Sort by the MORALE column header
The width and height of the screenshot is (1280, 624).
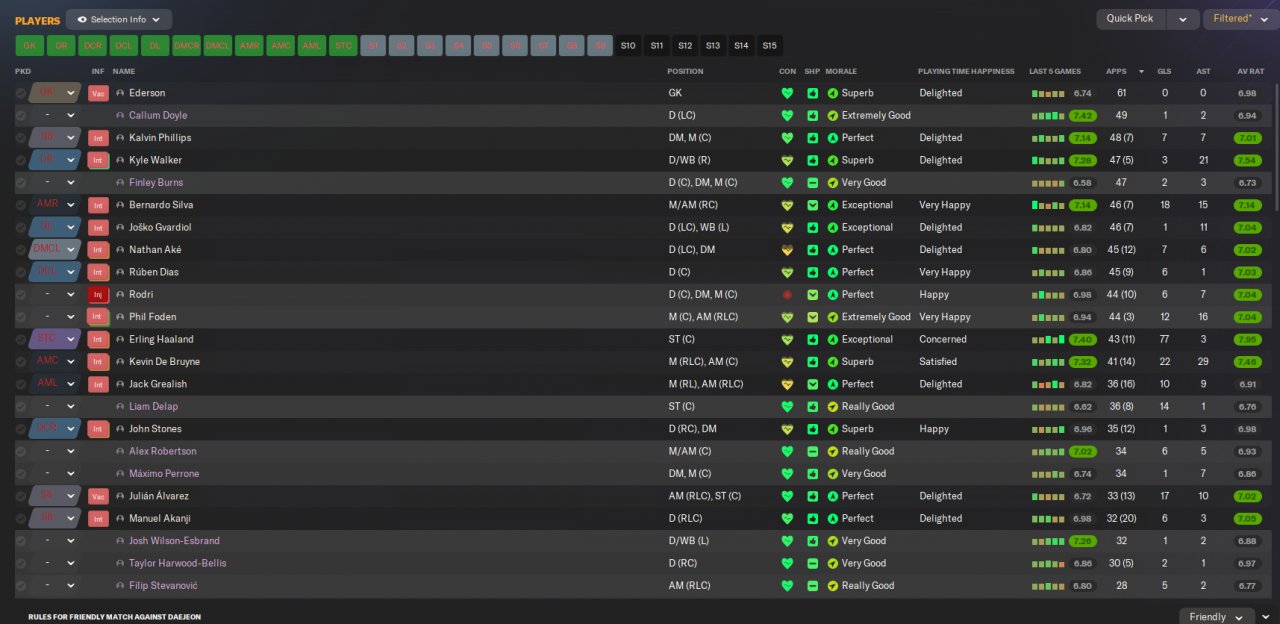click(x=841, y=71)
